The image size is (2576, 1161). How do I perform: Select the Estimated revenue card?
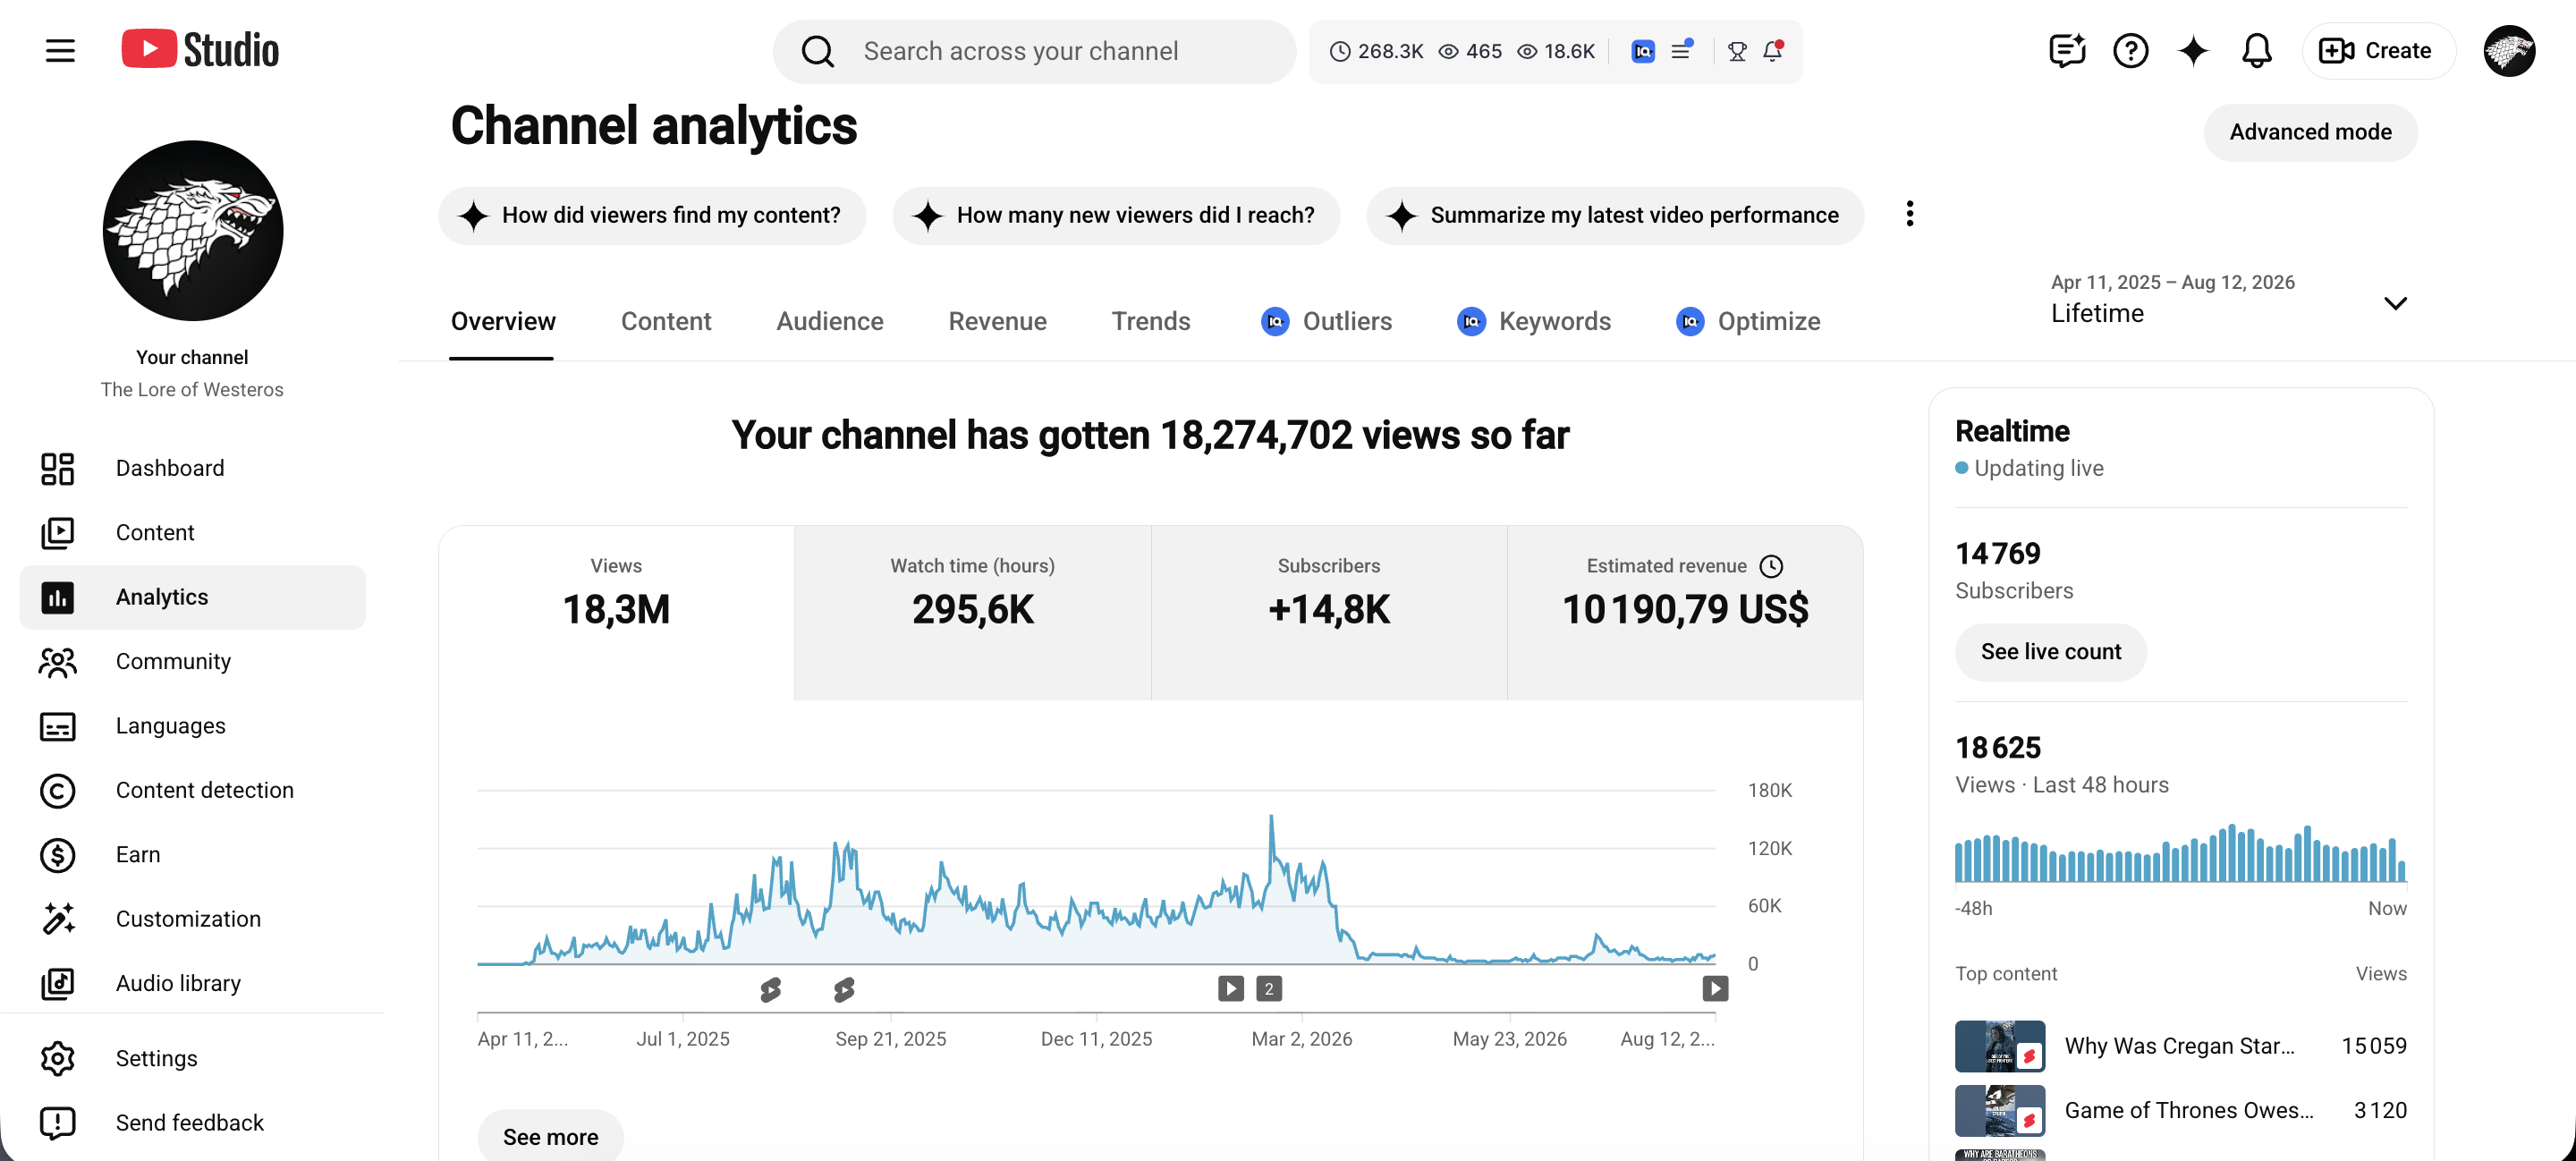pyautogui.click(x=1685, y=613)
